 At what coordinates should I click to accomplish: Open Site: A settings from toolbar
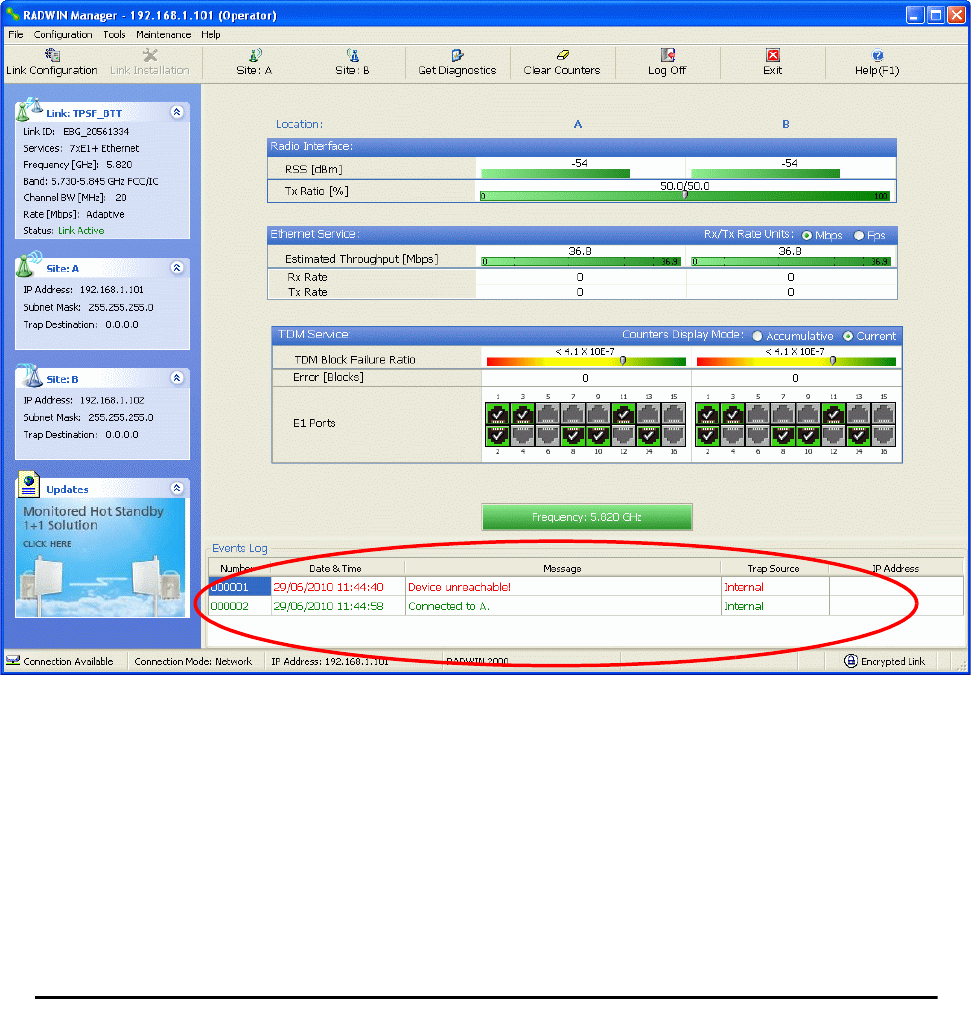(254, 63)
